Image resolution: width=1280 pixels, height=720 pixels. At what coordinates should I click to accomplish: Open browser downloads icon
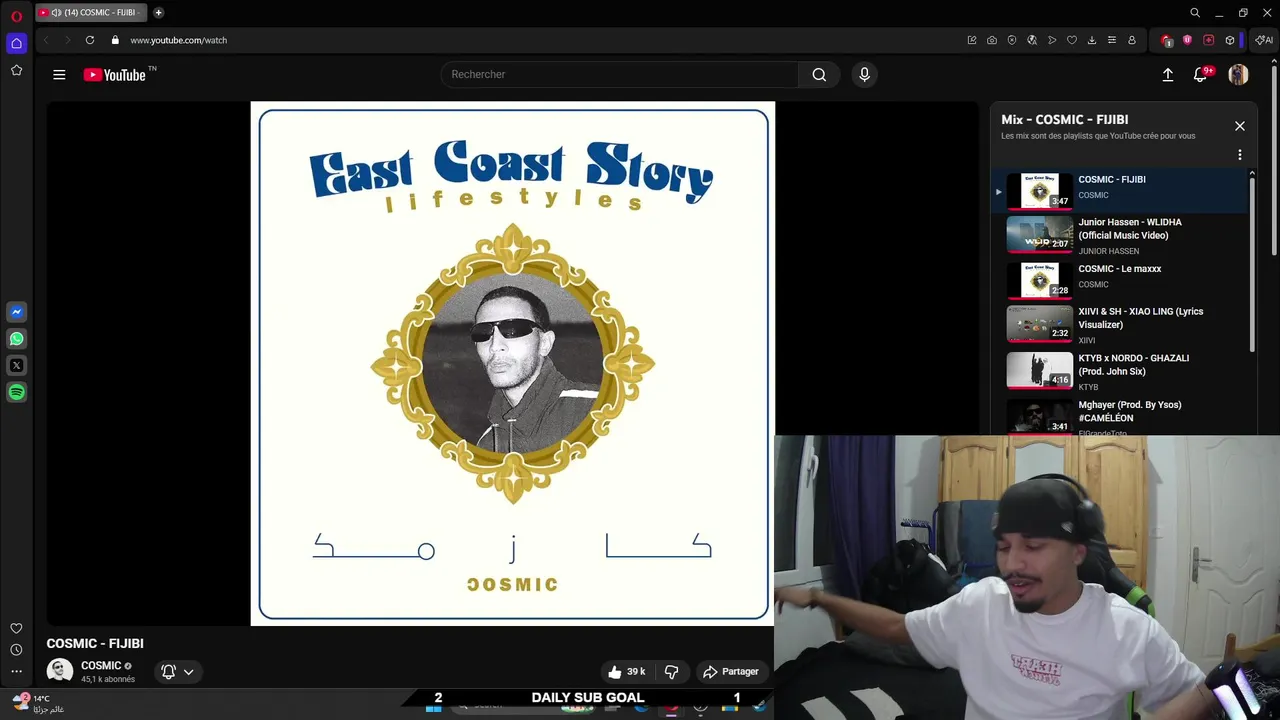pos(1092,40)
